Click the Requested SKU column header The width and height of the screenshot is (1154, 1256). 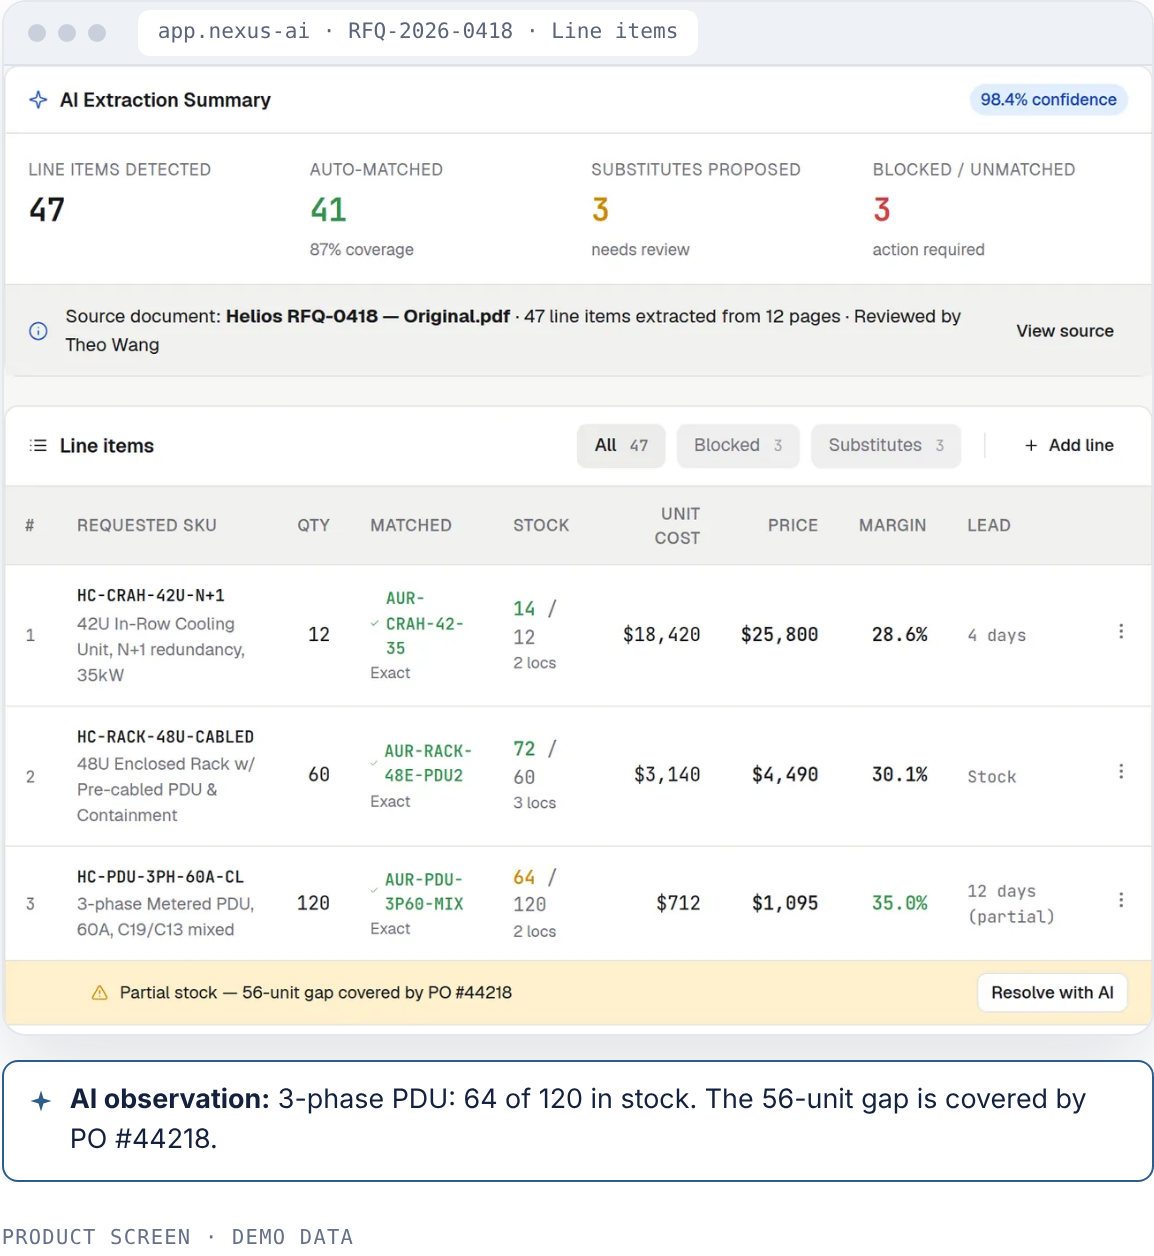coord(147,526)
